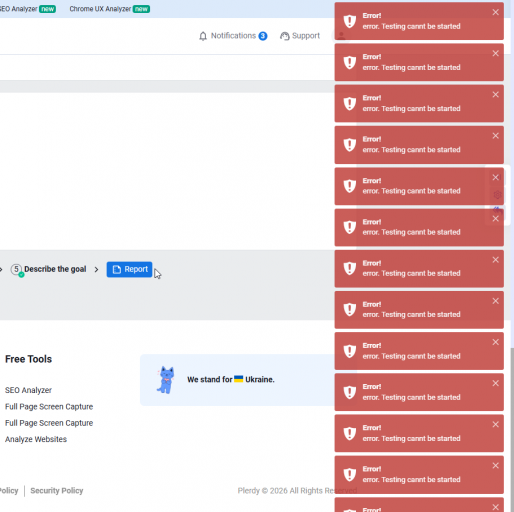Open the Security Policy footer link

click(x=57, y=491)
